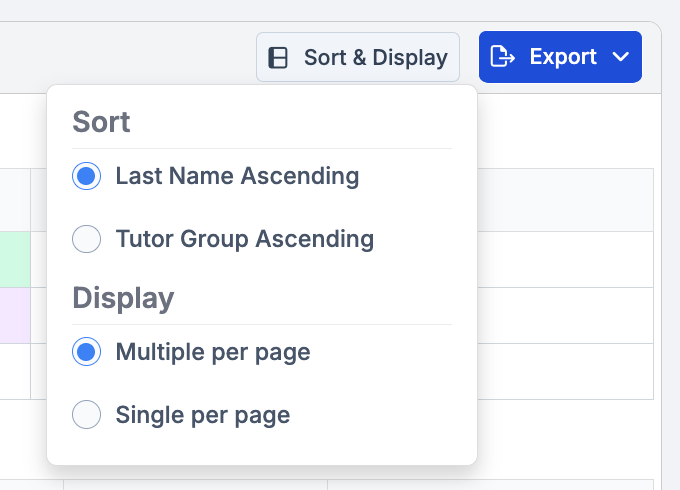
Task: Select Tutor Group Ascending sort option
Action: pyautogui.click(x=87, y=239)
